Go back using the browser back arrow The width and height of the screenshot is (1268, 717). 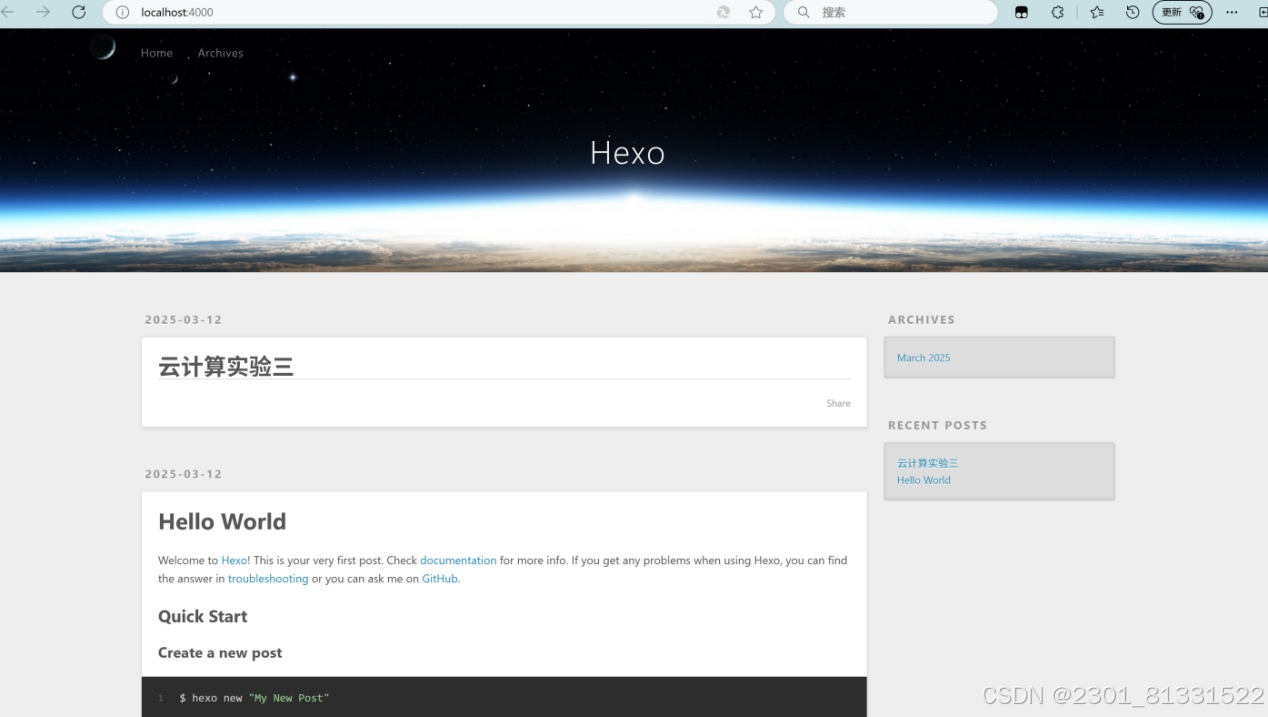tap(7, 12)
